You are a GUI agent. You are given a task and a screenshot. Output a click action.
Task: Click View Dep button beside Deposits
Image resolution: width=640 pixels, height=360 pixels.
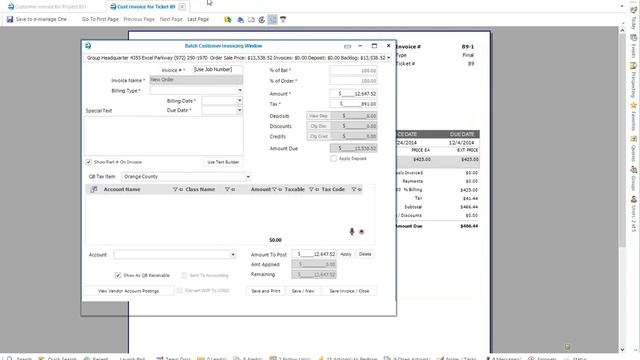[318, 116]
